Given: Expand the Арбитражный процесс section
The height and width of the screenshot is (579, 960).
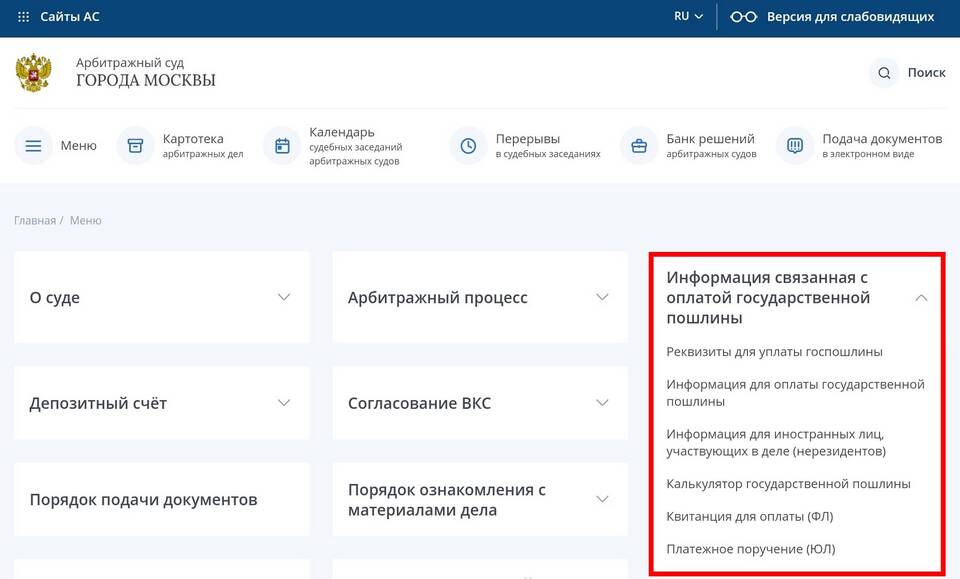Looking at the screenshot, I should coord(602,297).
